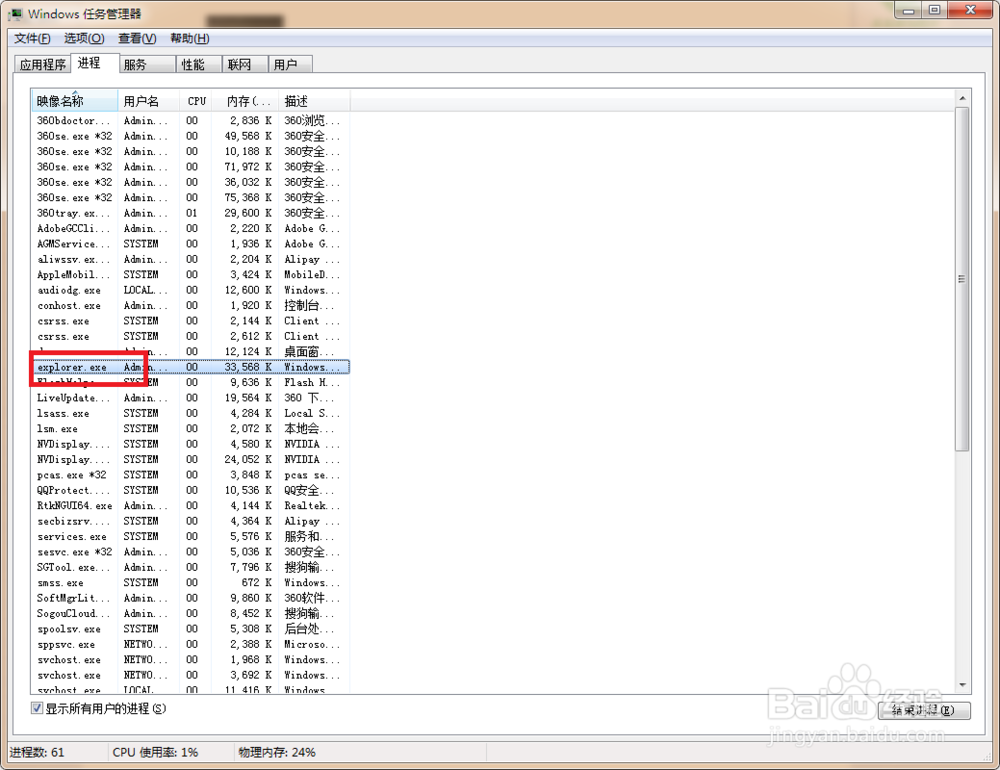1000x770 pixels.
Task: Select svchost.exe row with 3,692 K
Action: pyautogui.click(x=190, y=675)
